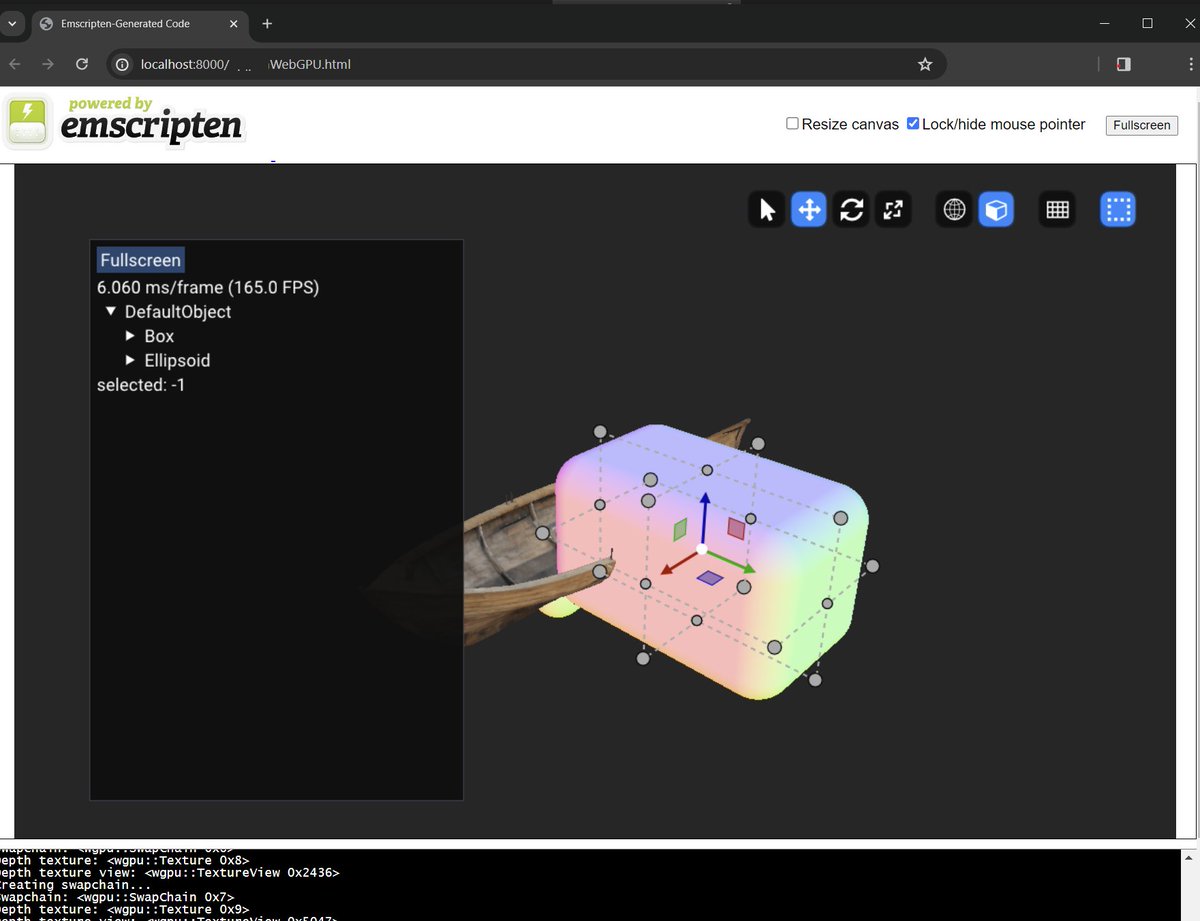The image size is (1200, 921).
Task: Select the arrow pointer tool
Action: [x=767, y=210]
